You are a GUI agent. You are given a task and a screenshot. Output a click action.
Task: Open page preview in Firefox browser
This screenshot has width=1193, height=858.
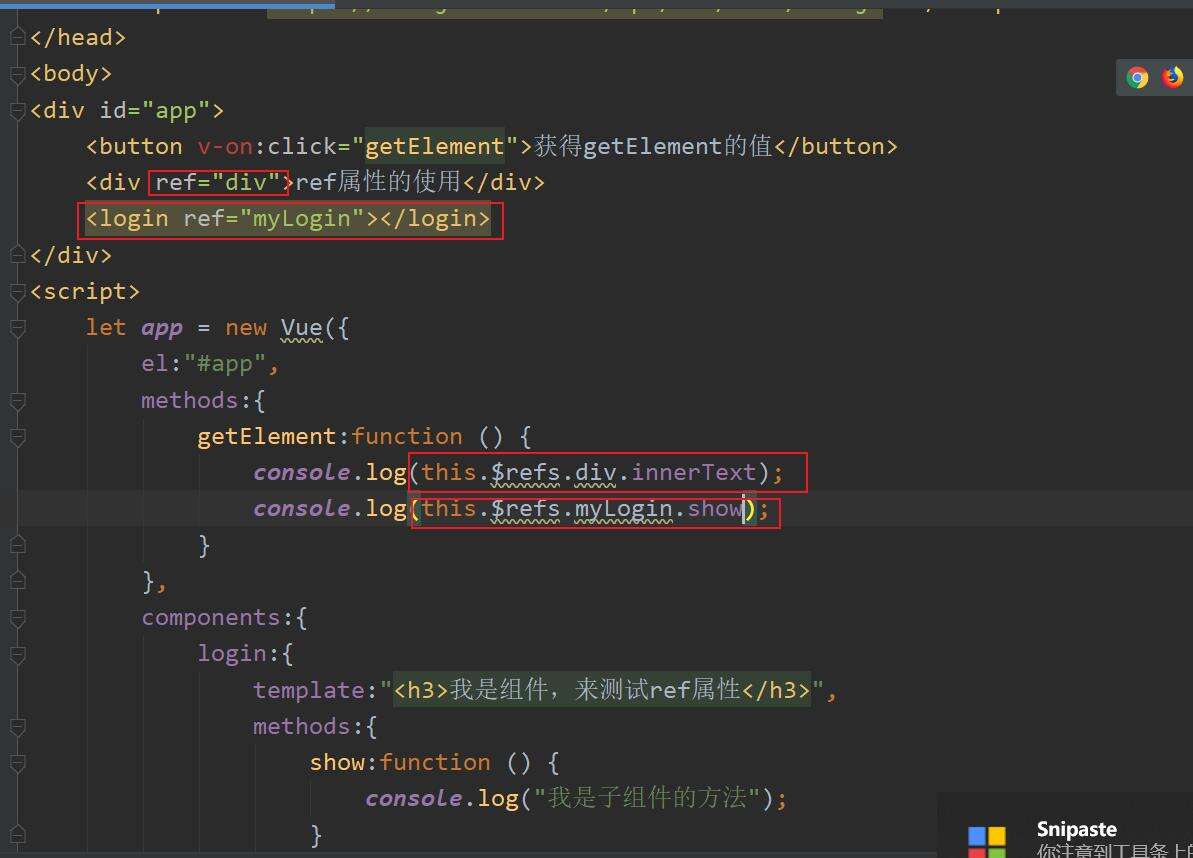pos(1172,78)
